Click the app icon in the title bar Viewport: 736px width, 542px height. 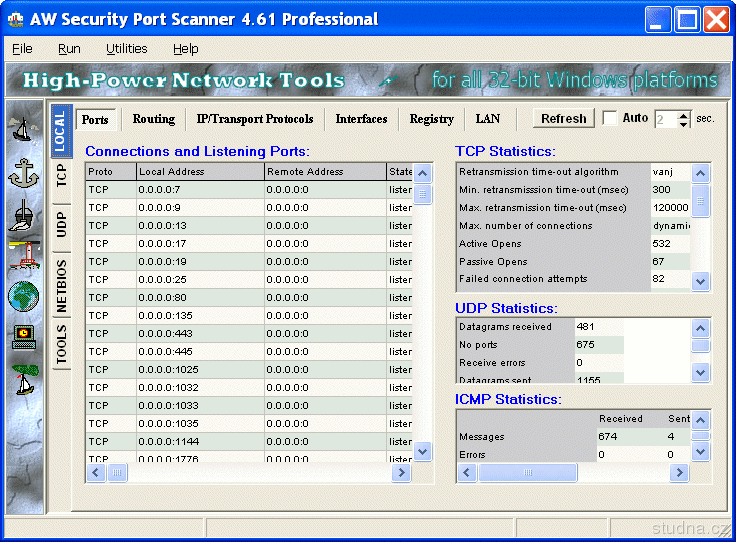pyautogui.click(x=16, y=20)
